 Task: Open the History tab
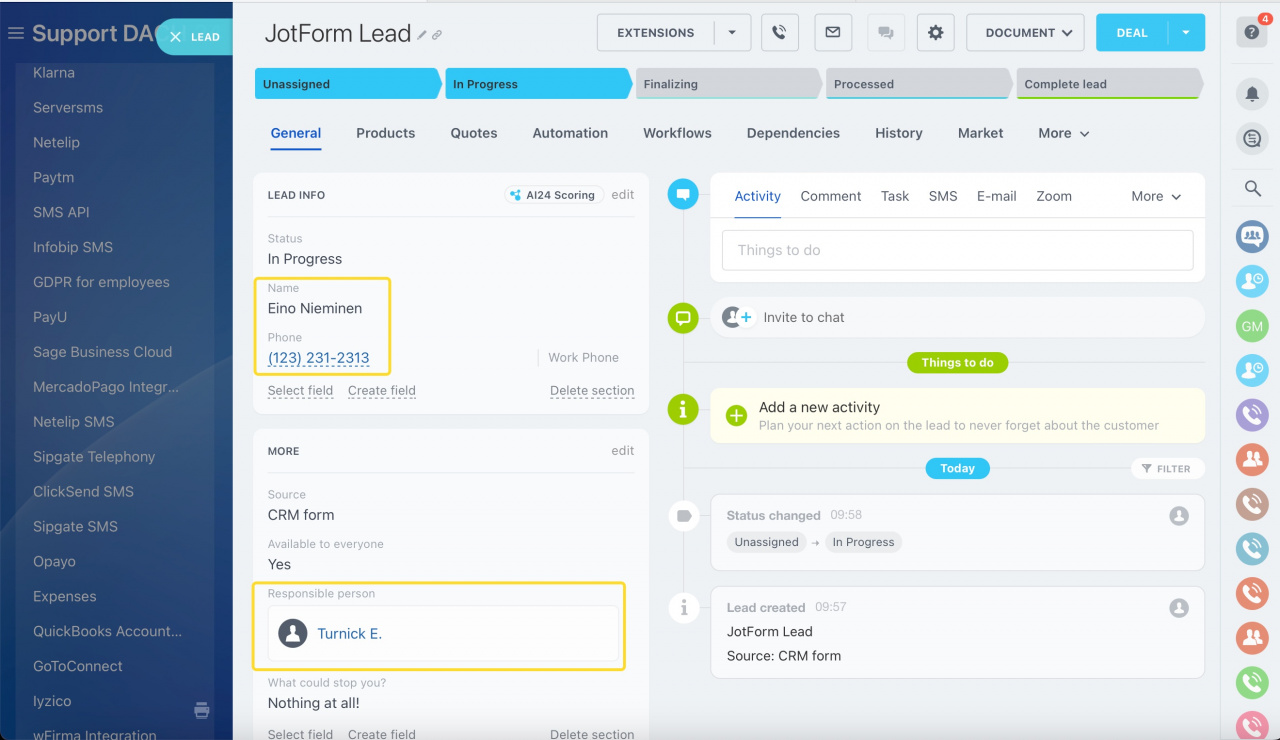[898, 132]
